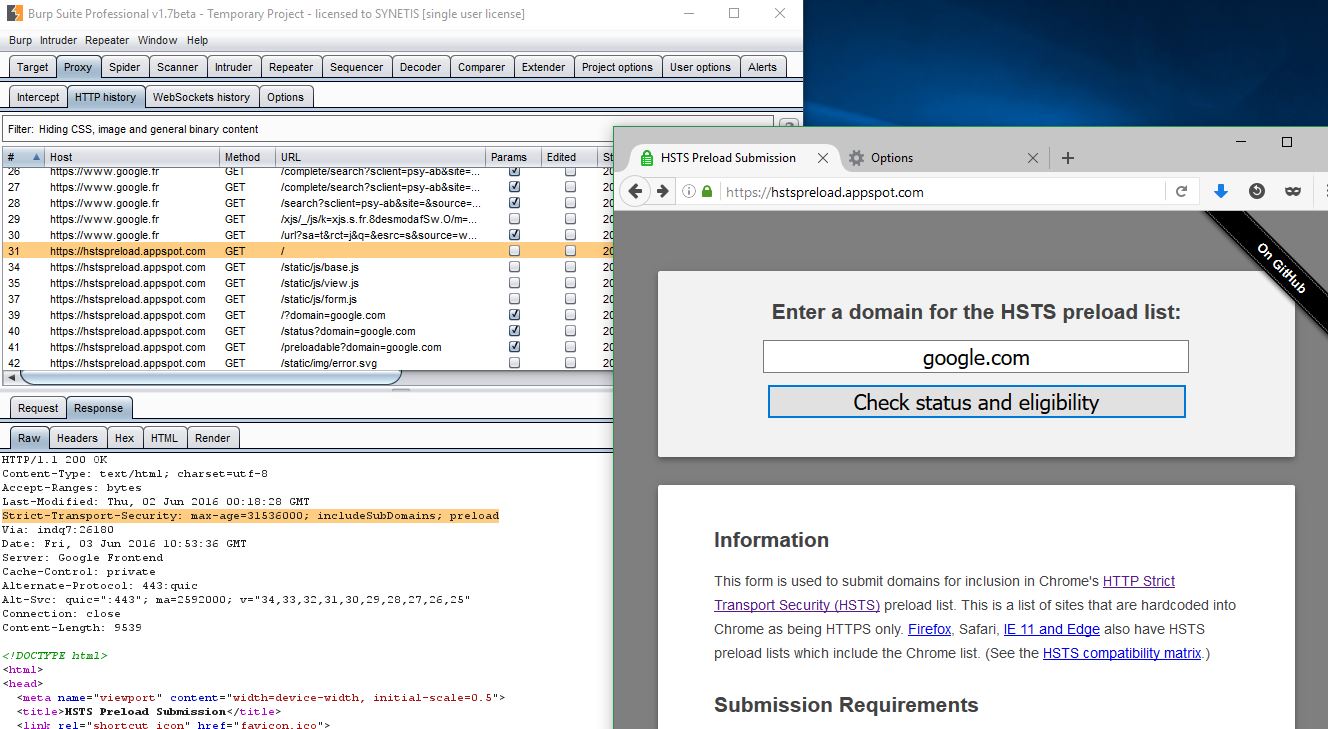Viewport: 1328px width, 729px height.
Task: Click the Burp Suite logo icon in title bar
Action: click(15, 14)
